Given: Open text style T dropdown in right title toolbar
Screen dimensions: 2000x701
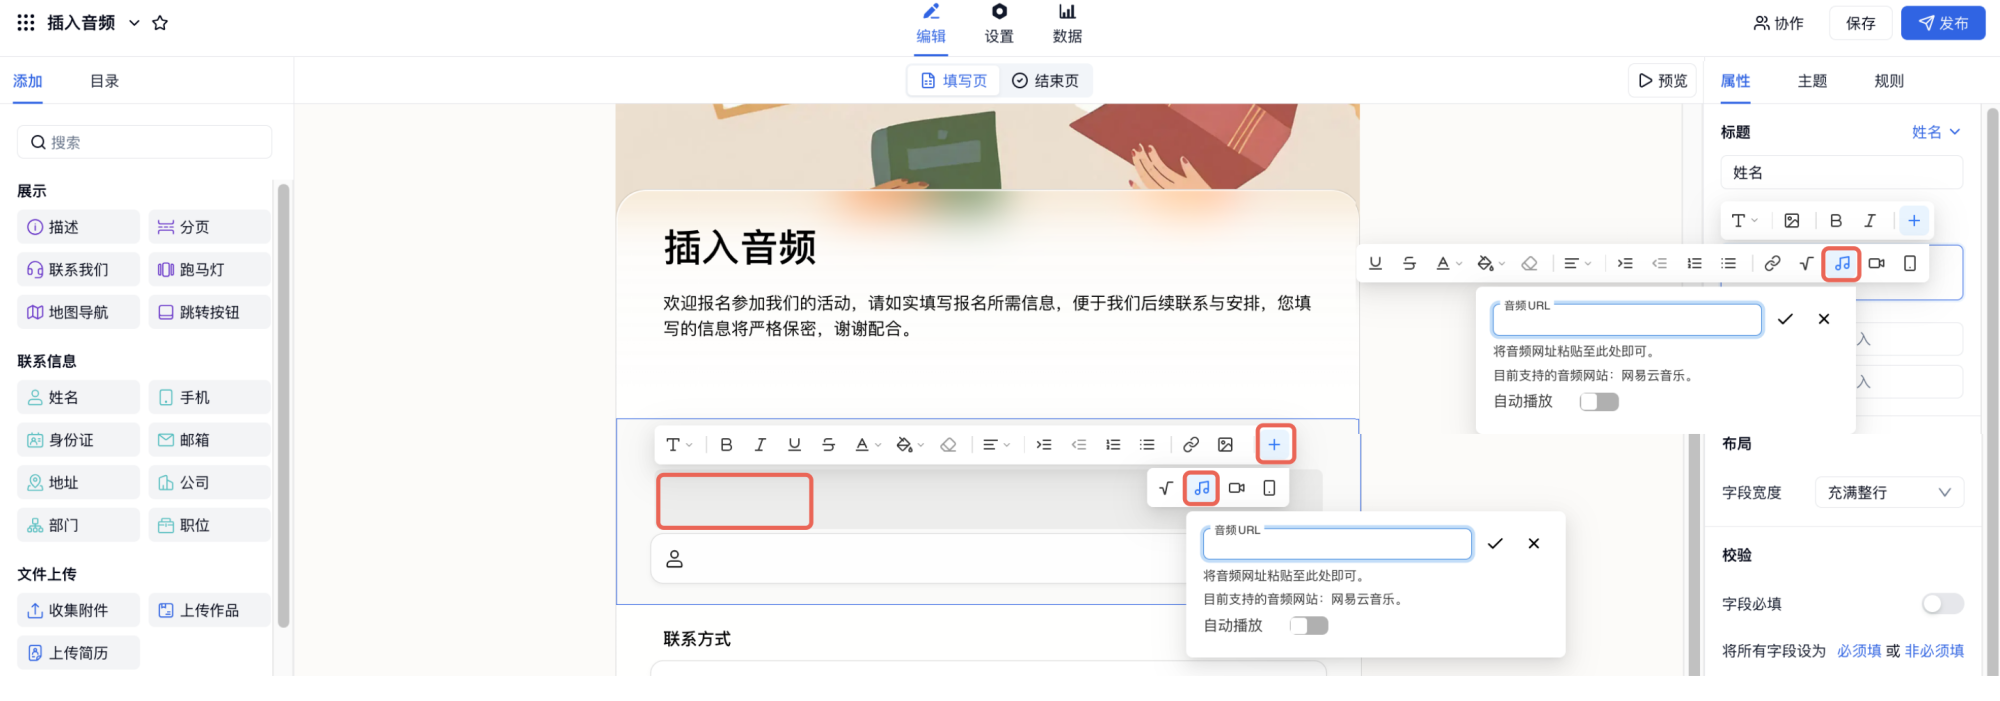Looking at the screenshot, I should click(1744, 221).
